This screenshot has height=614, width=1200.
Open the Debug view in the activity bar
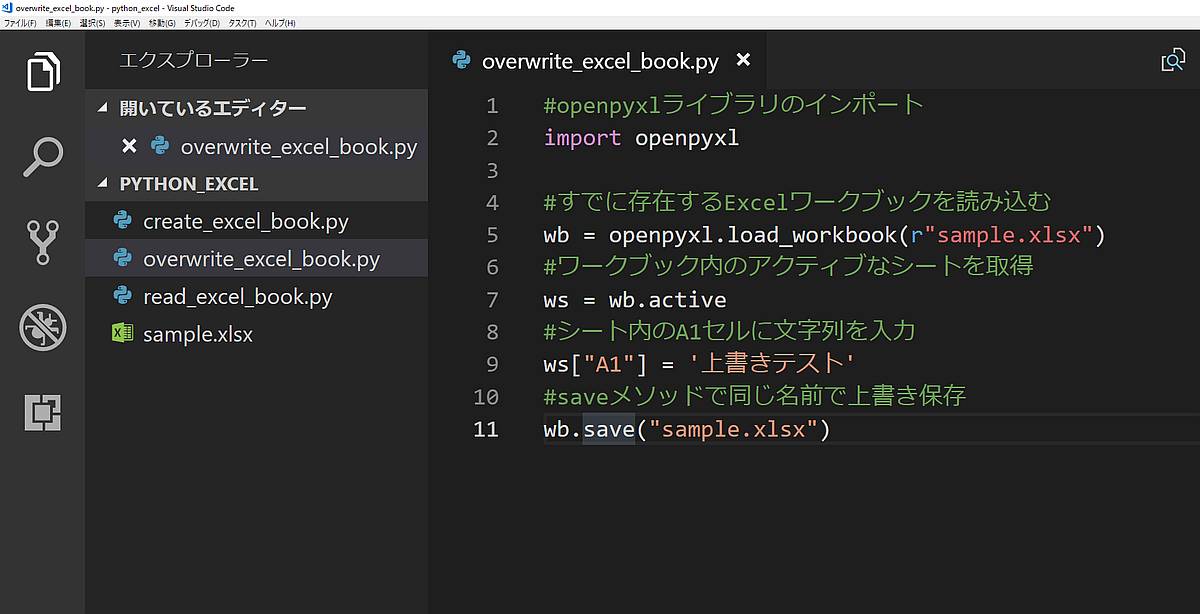(x=41, y=325)
